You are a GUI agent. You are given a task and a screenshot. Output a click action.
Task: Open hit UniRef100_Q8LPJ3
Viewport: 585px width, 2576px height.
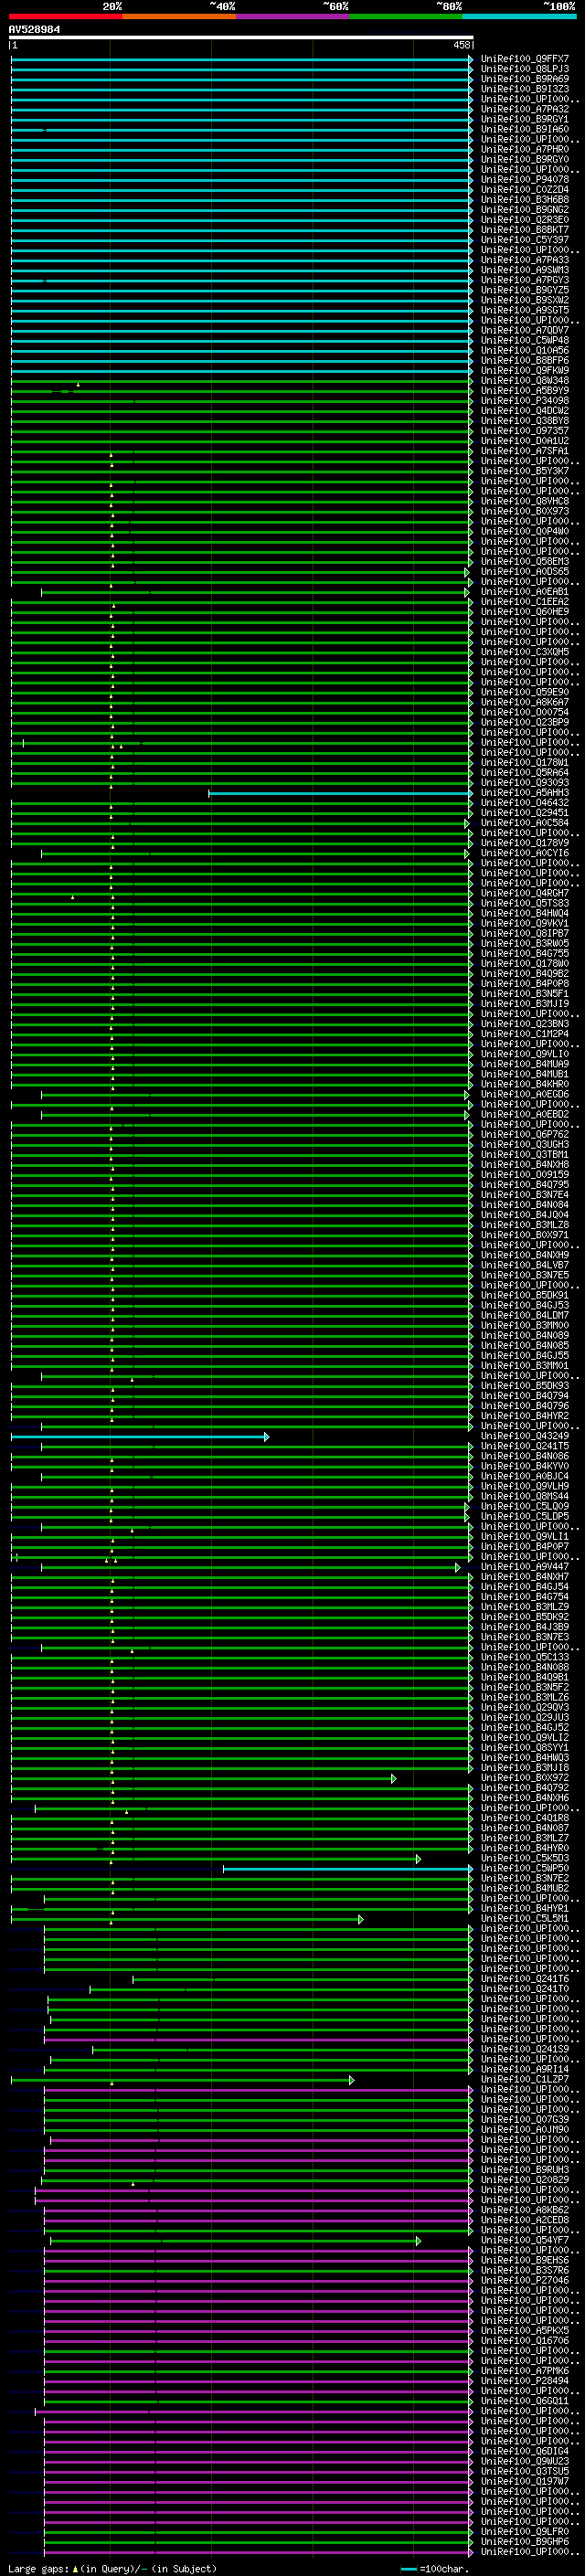coord(525,69)
